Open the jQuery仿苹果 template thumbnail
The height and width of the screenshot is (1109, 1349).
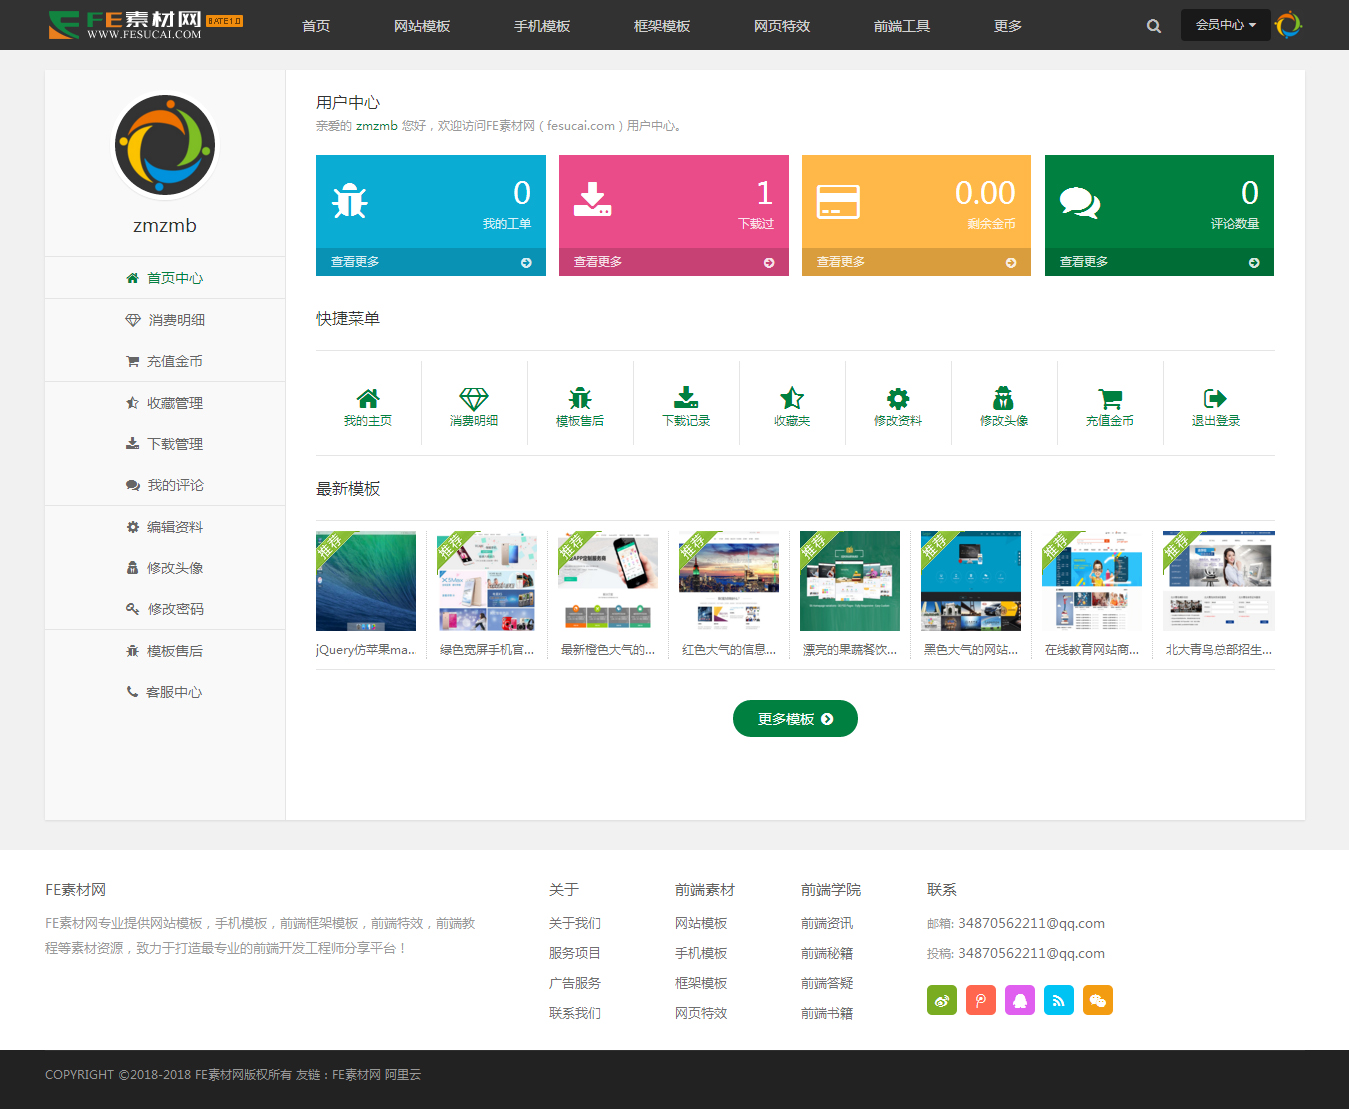tap(366, 581)
